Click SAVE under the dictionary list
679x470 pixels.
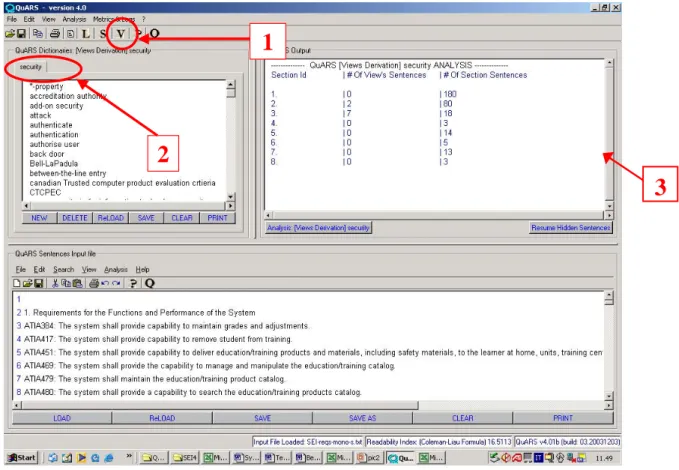click(146, 218)
